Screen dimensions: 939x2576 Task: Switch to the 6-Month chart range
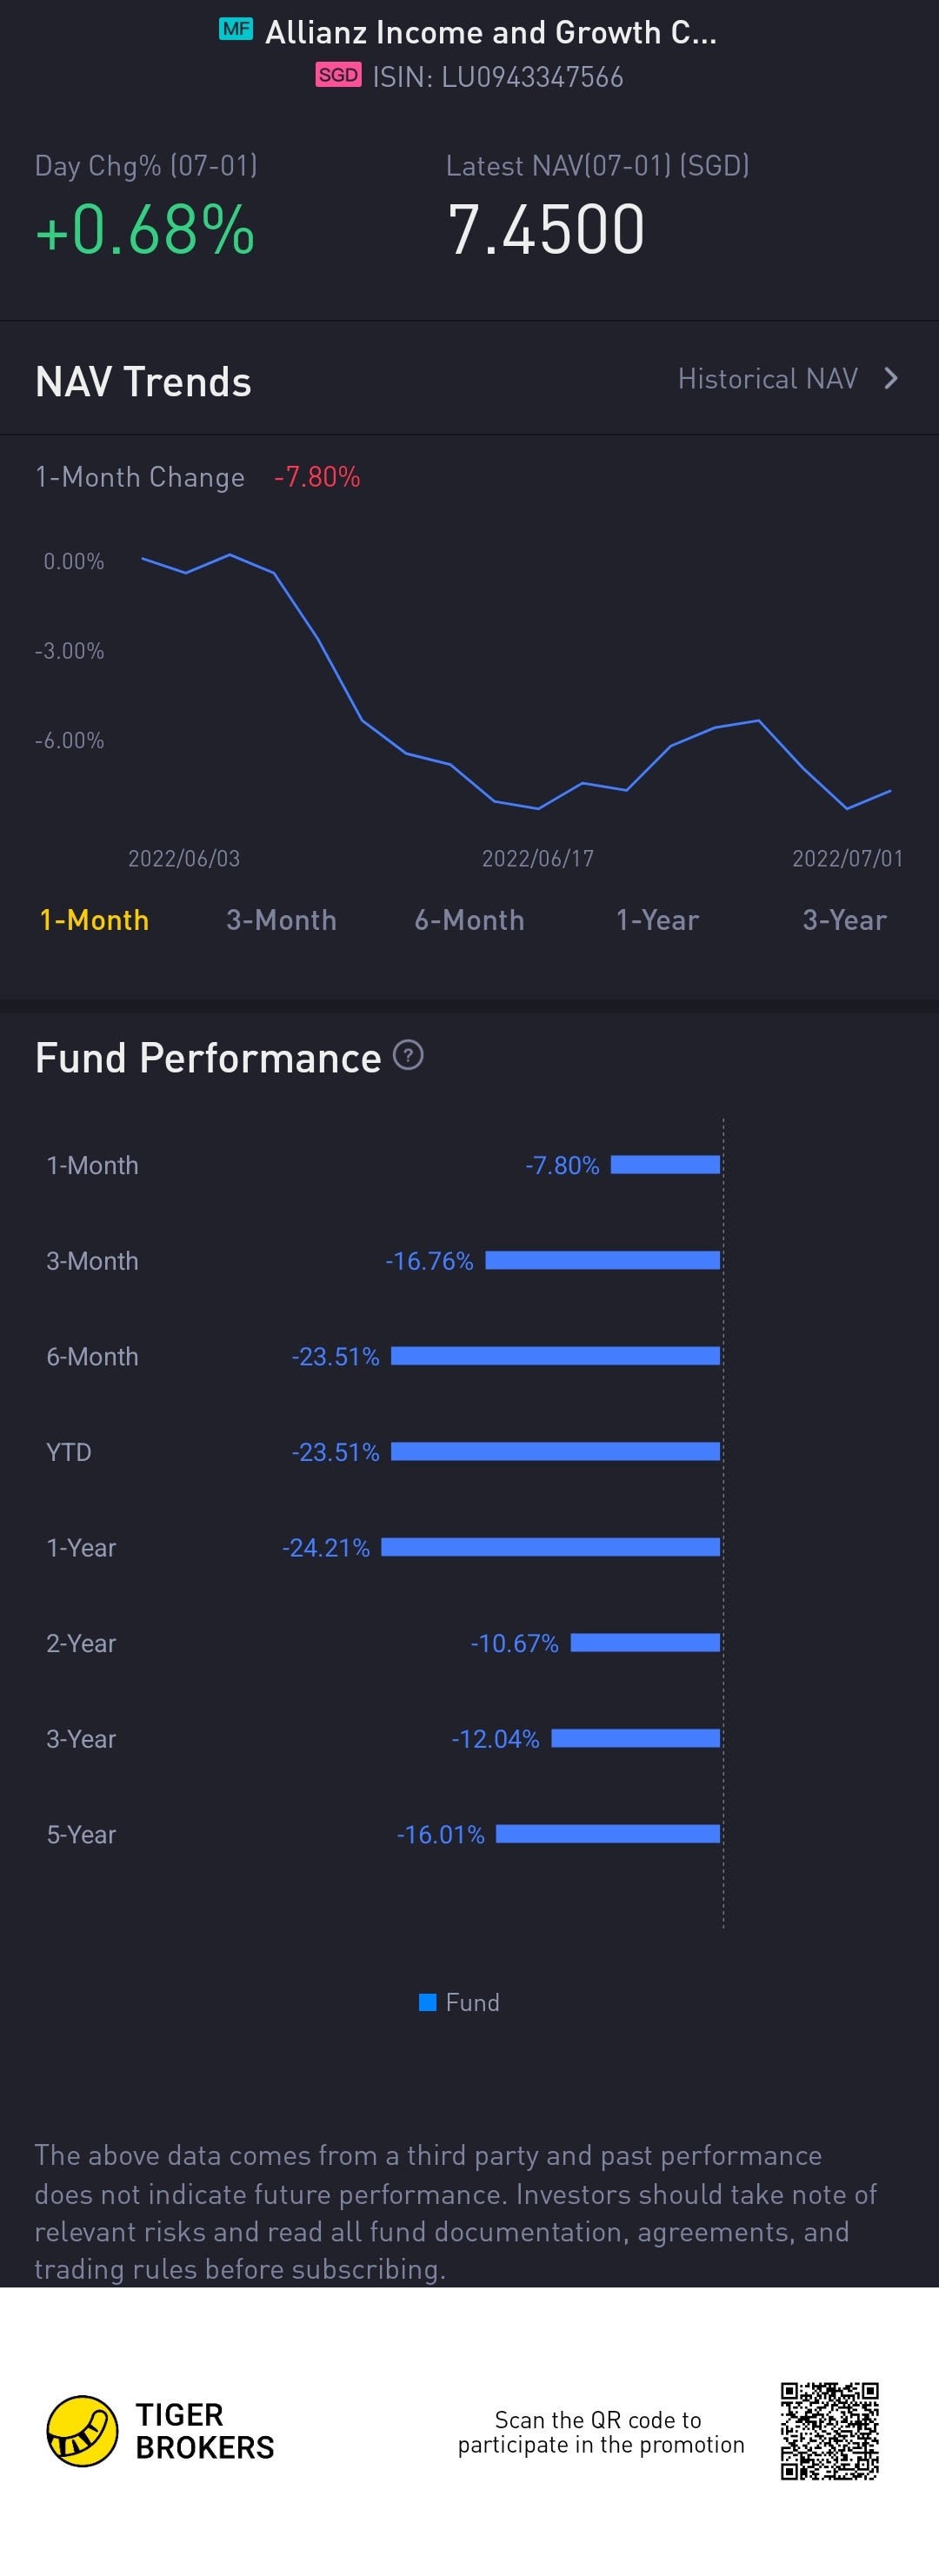point(469,920)
